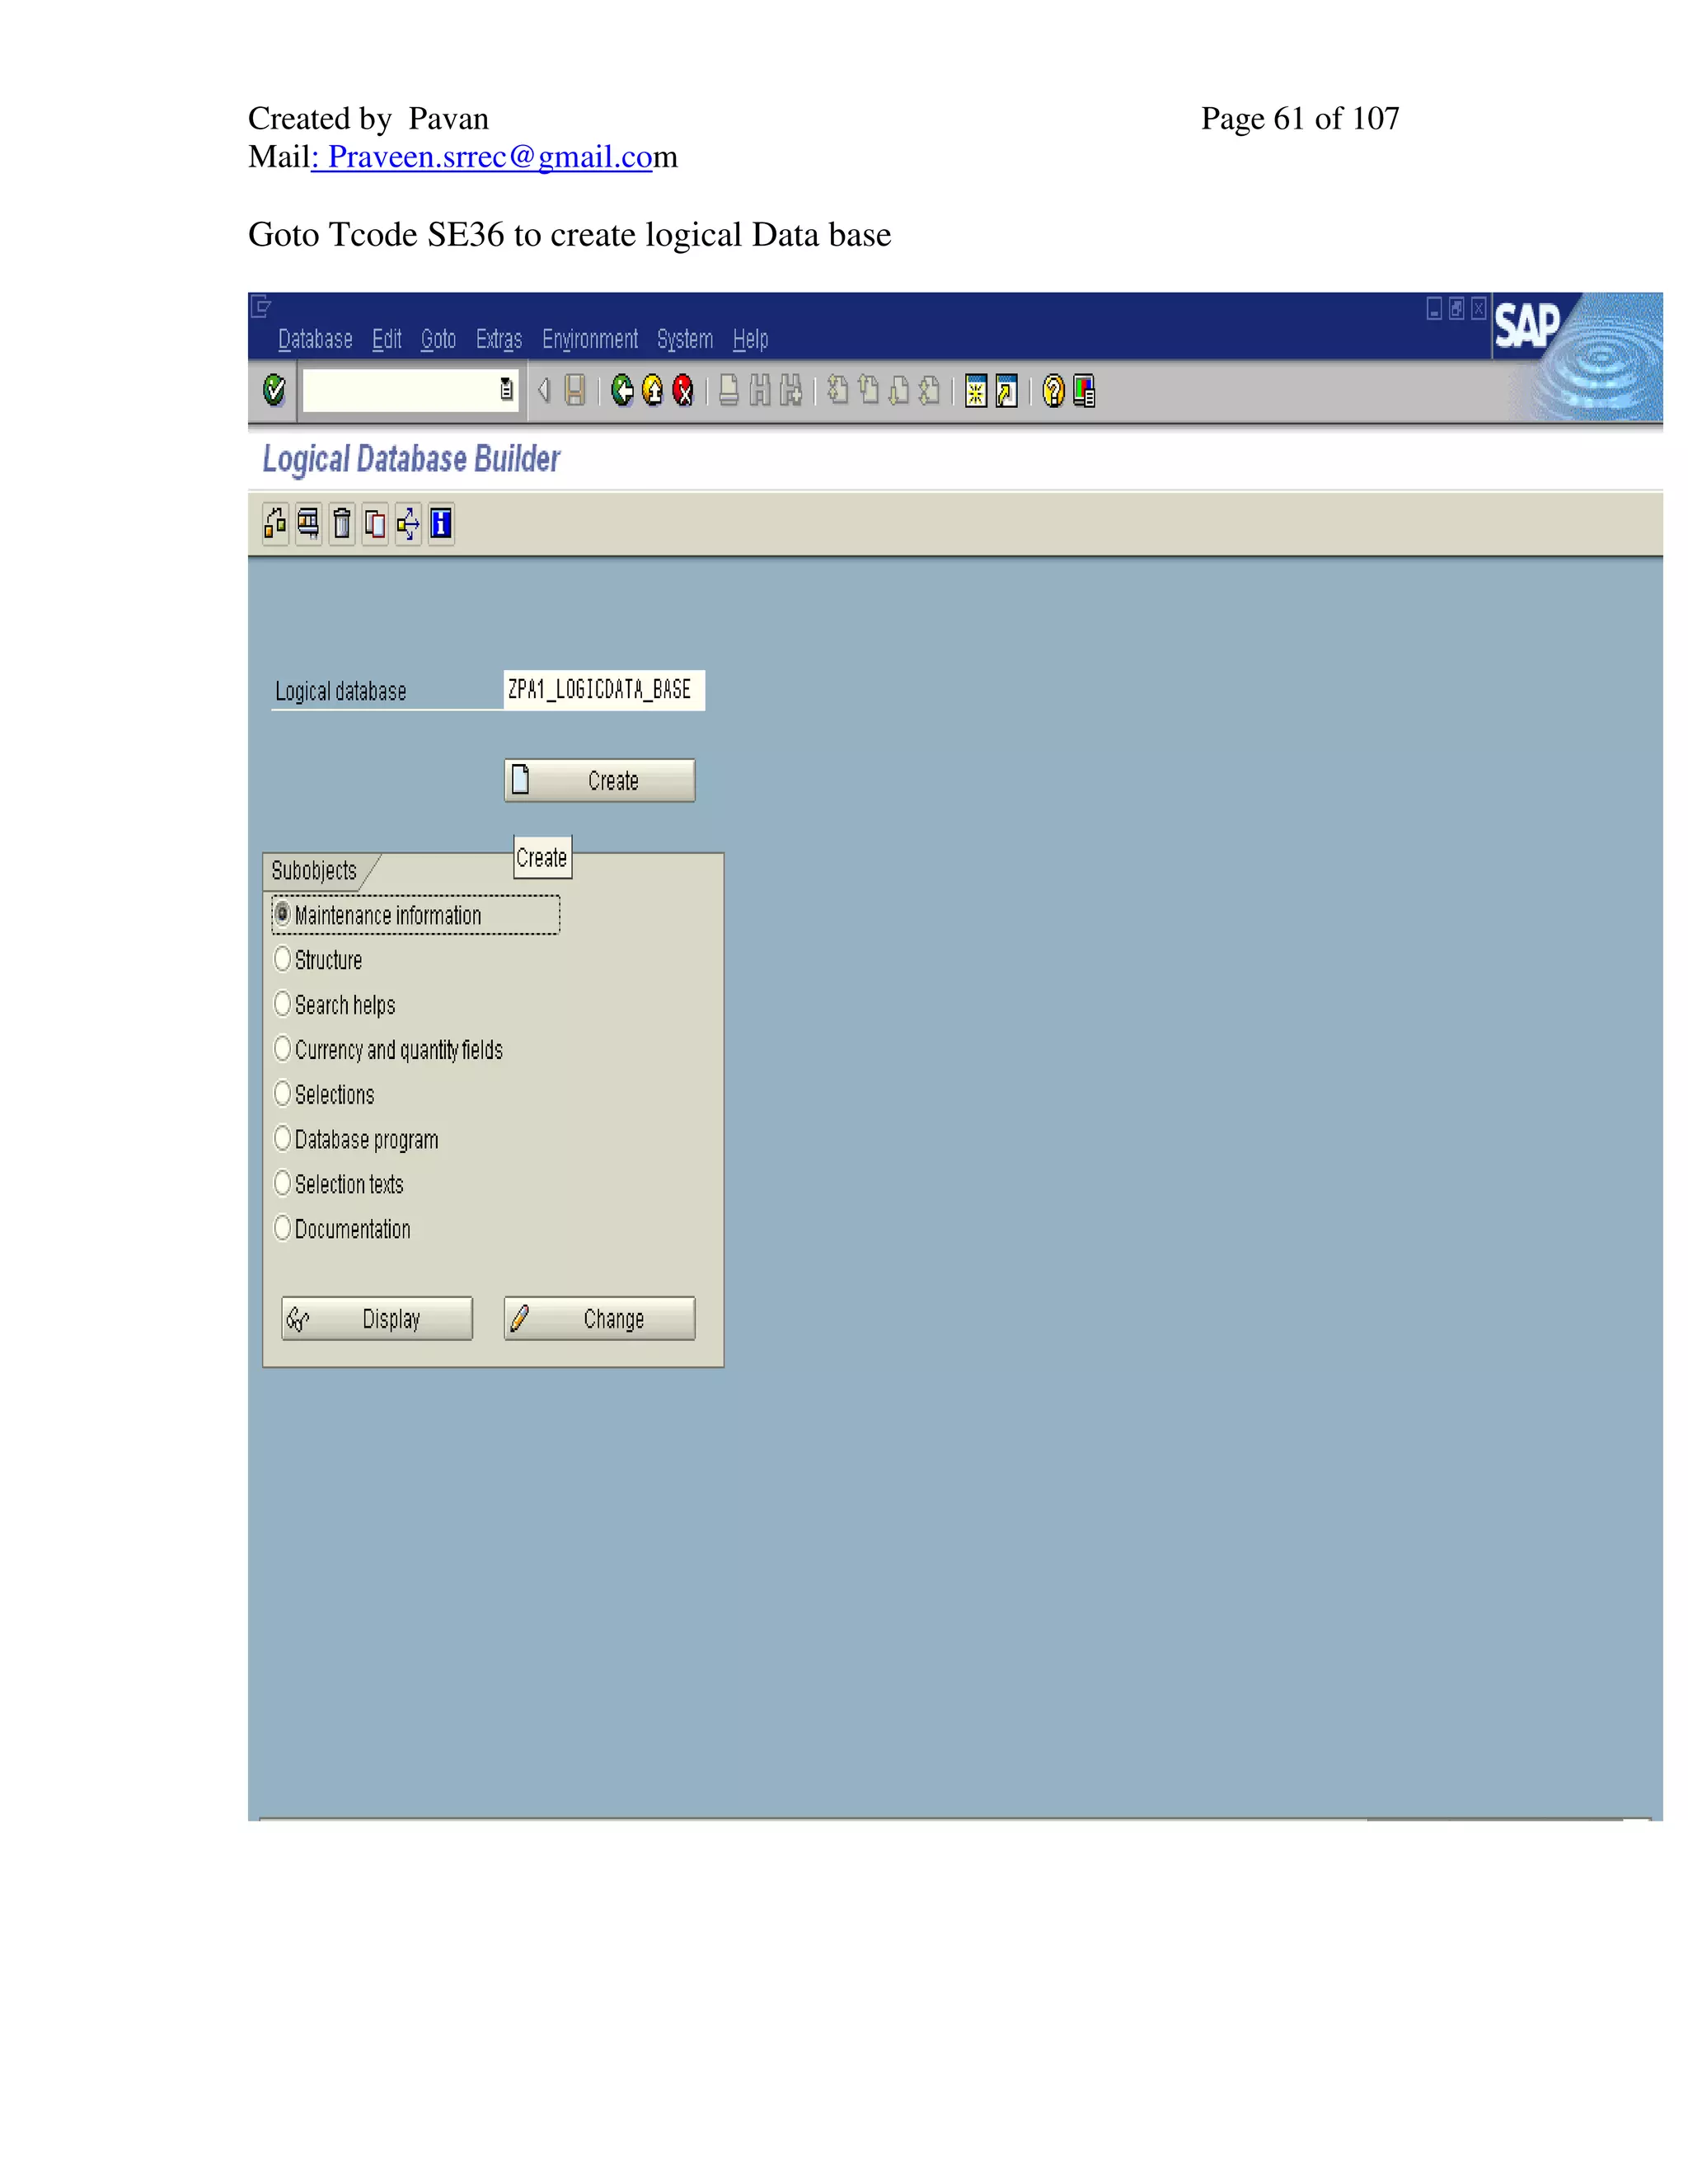Click the red Cancel icon

[x=683, y=390]
